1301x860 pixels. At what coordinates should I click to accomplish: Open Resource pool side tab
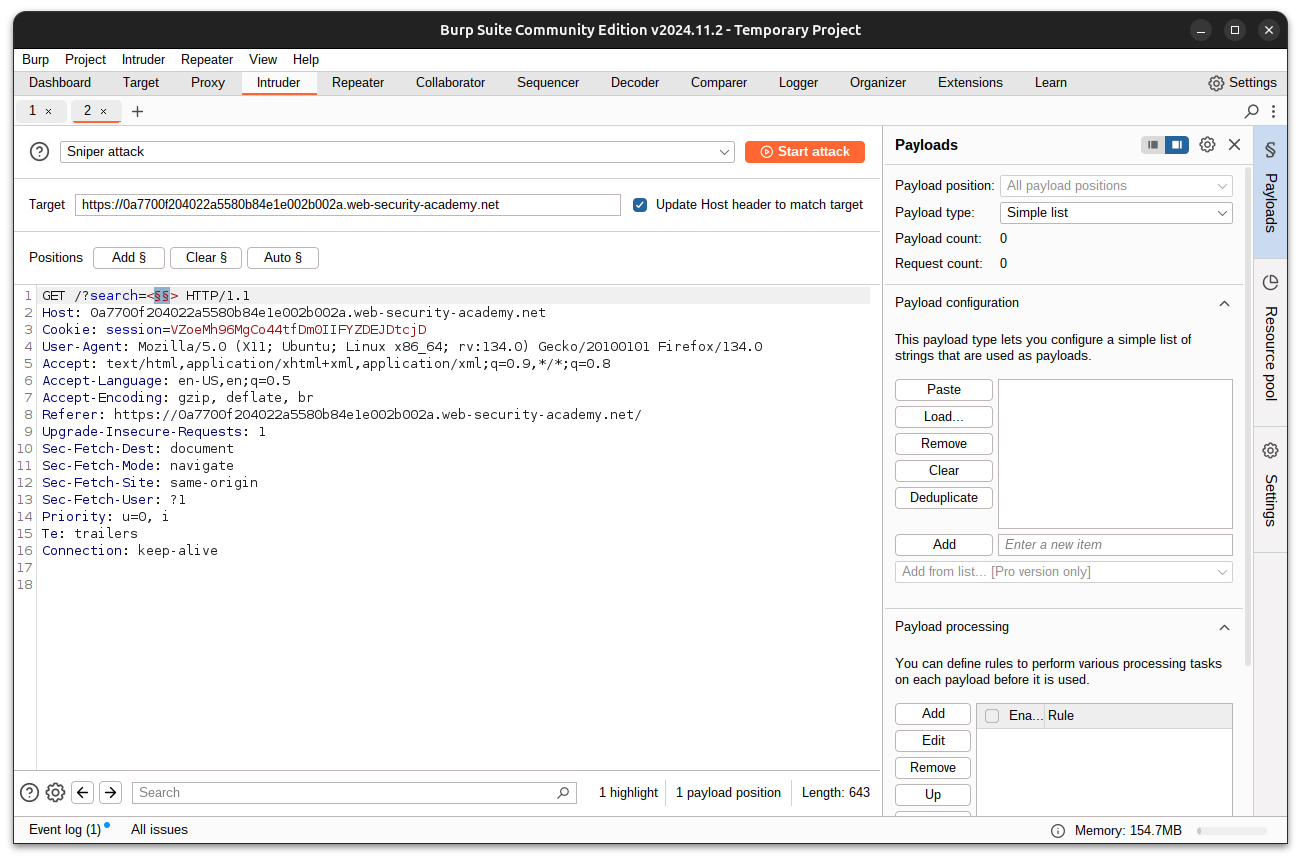point(1270,340)
